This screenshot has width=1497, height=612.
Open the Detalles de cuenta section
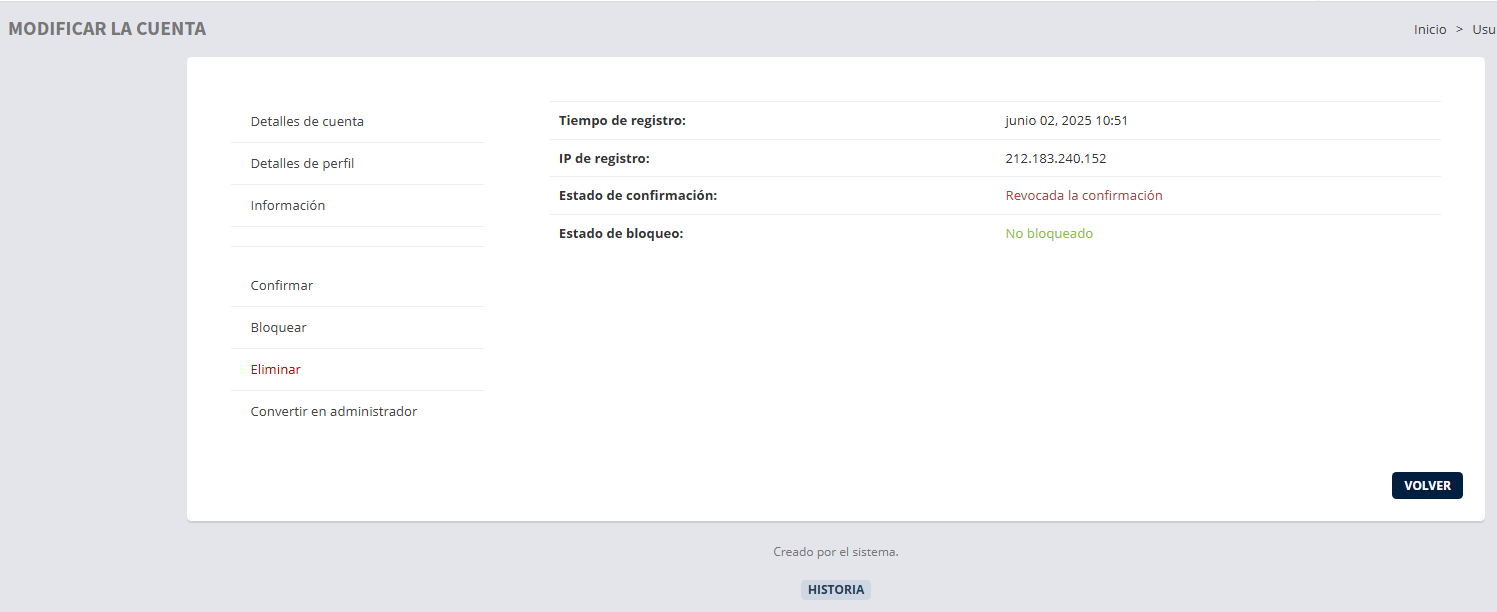pos(307,122)
